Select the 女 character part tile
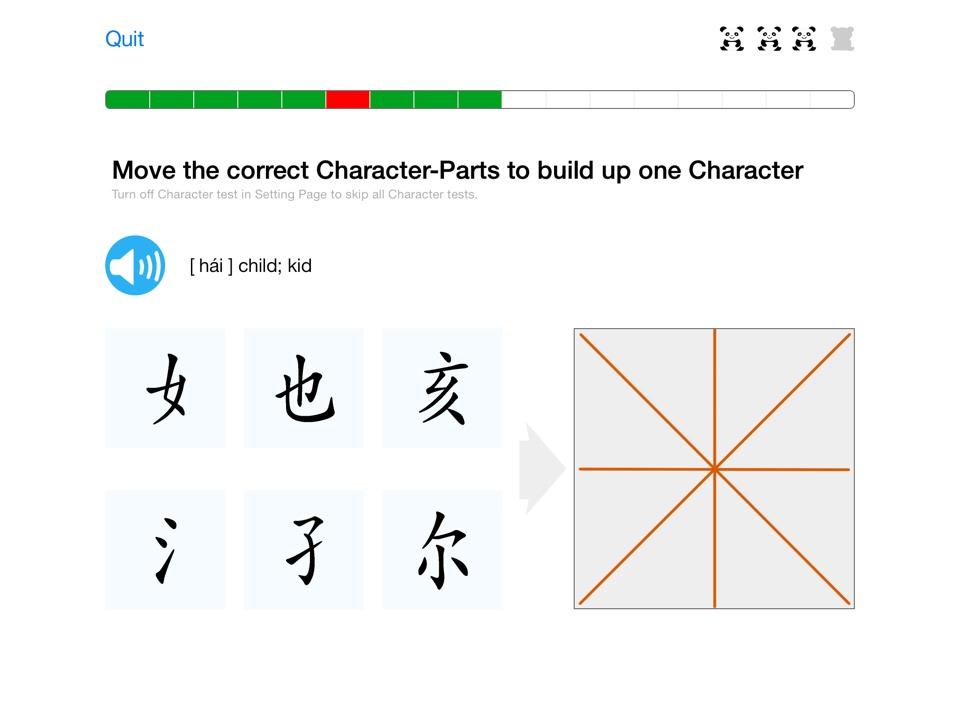Image resolution: width=960 pixels, height=720 pixels. click(165, 388)
